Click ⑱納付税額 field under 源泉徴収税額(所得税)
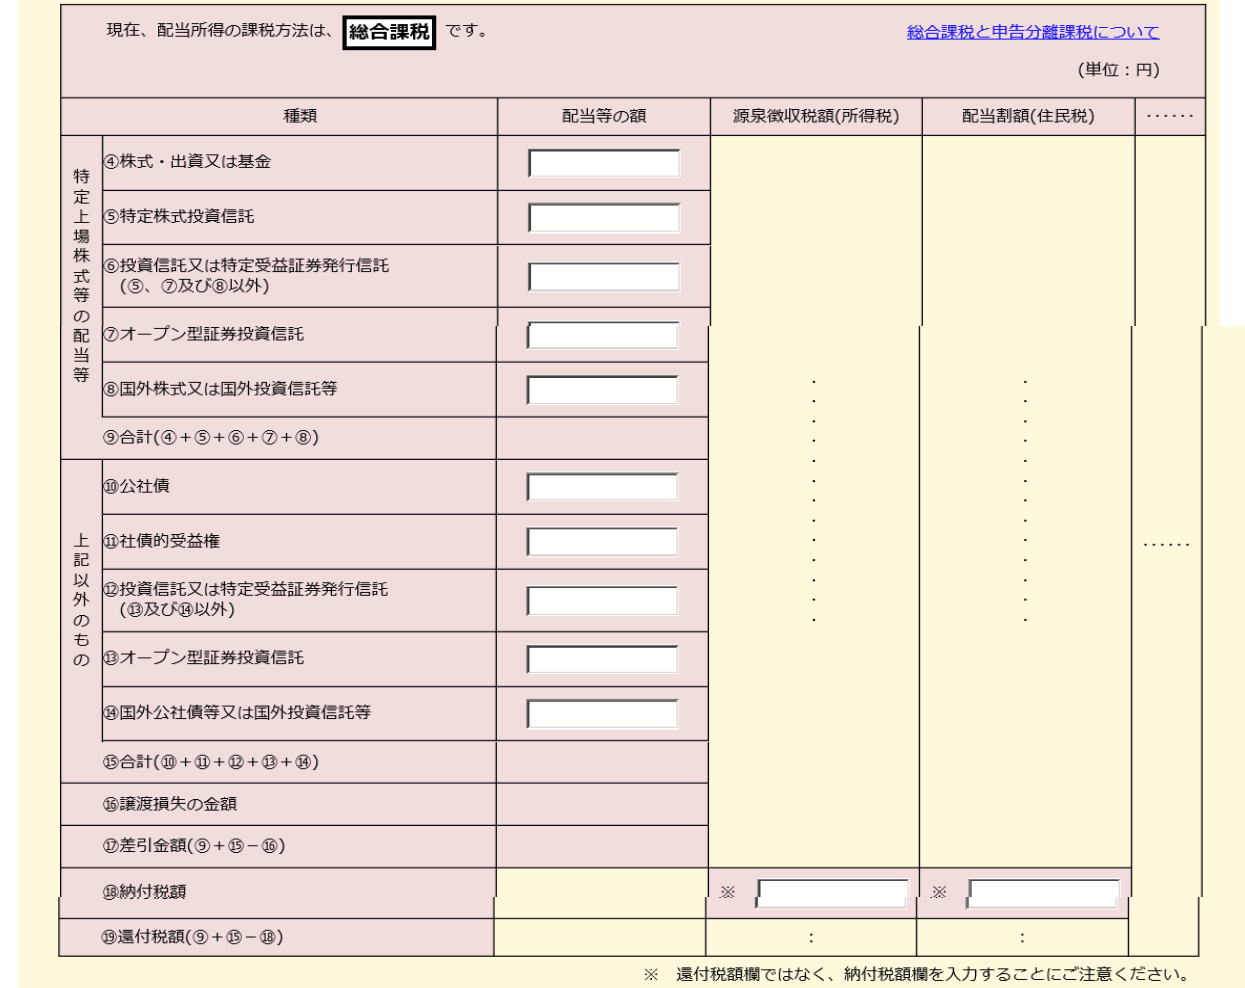 [x=832, y=893]
